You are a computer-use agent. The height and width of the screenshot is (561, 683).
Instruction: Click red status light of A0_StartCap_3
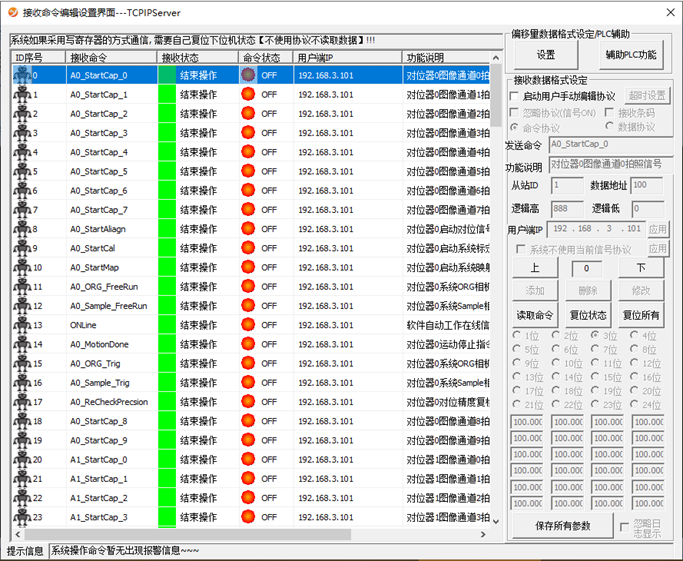[x=248, y=133]
